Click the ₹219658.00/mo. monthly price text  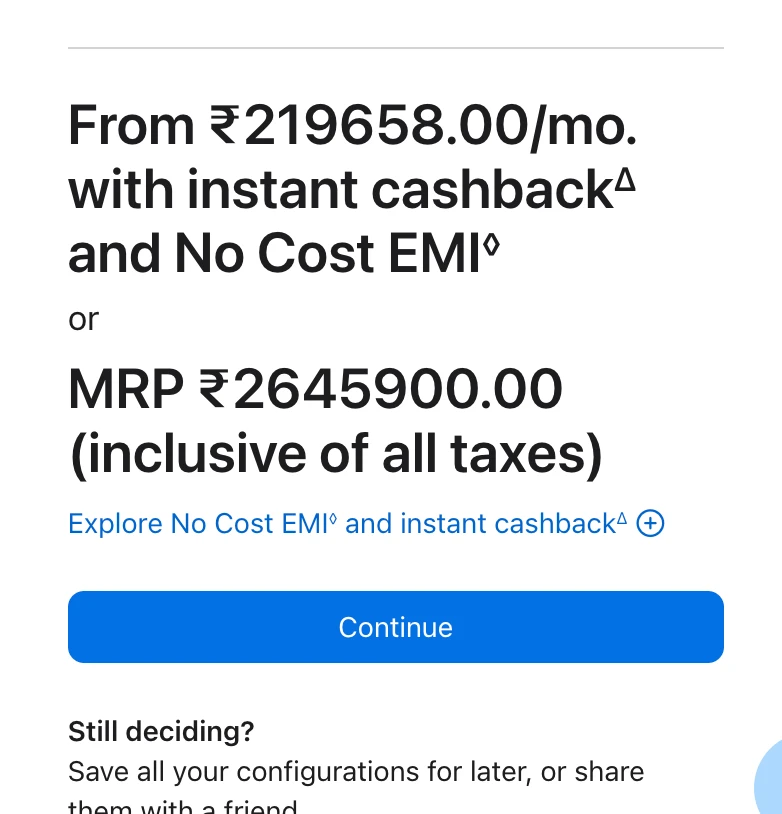click(423, 126)
